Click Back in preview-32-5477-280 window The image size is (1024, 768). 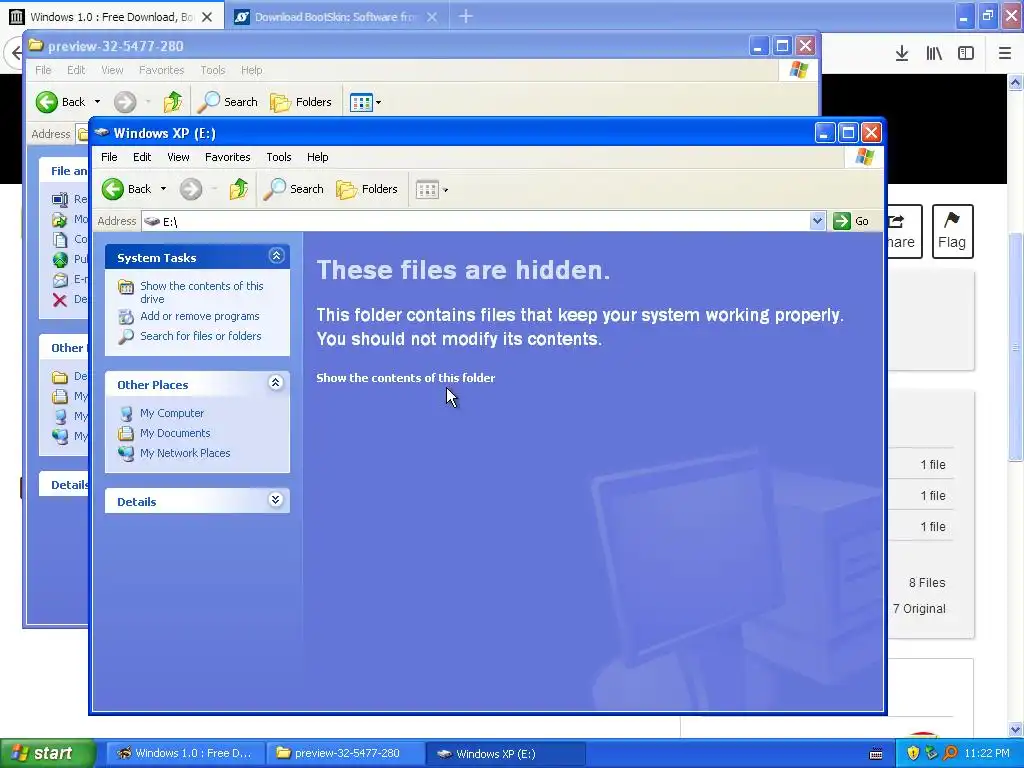coord(60,102)
